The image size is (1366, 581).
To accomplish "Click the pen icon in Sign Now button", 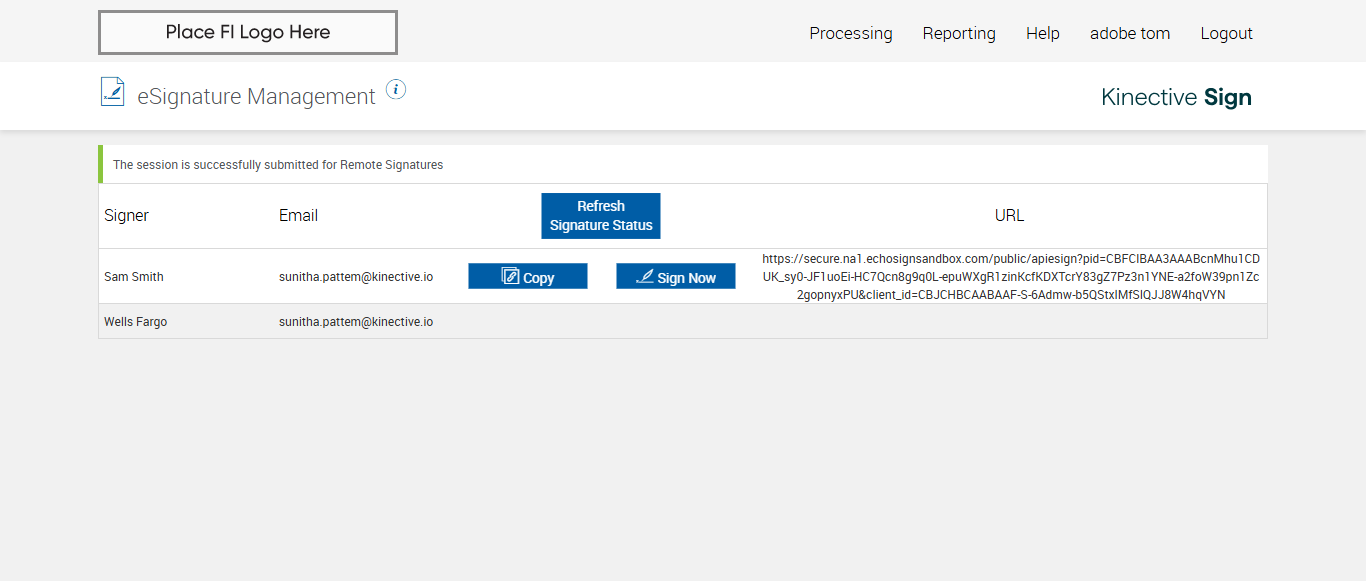I will tap(645, 276).
